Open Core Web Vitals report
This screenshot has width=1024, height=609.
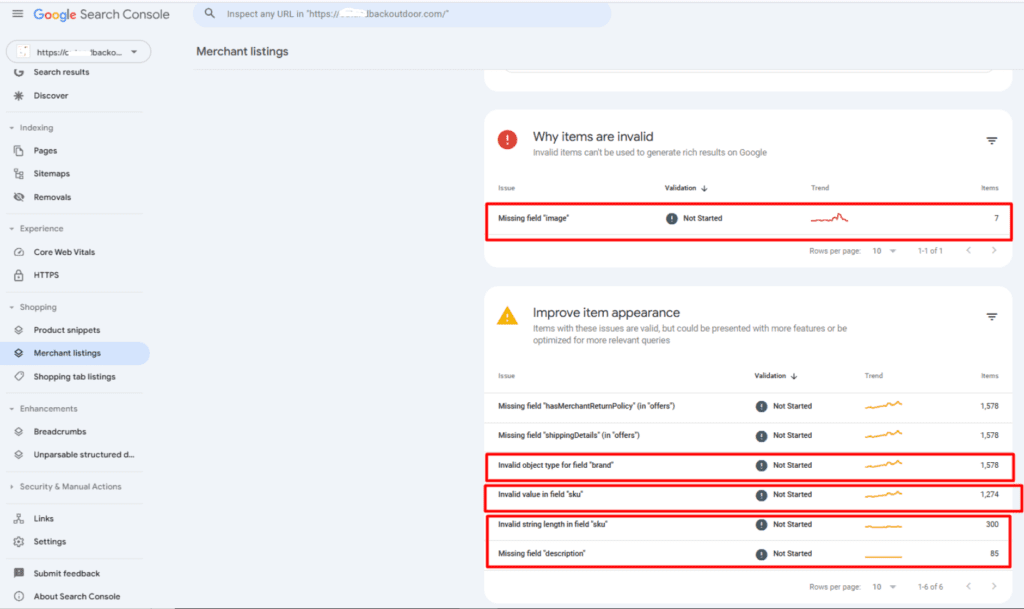click(64, 252)
